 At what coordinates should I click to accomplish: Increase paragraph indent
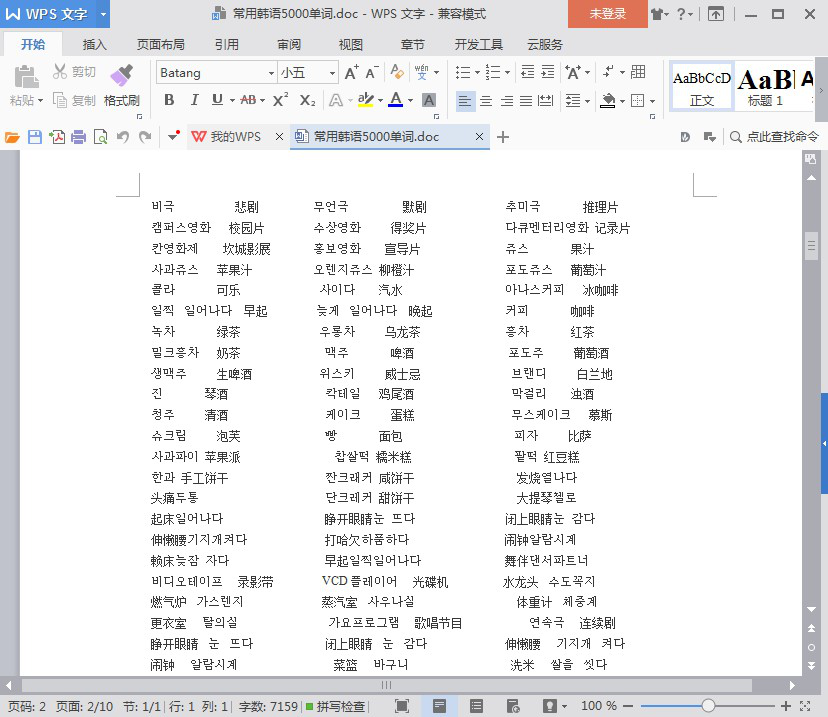coord(548,72)
